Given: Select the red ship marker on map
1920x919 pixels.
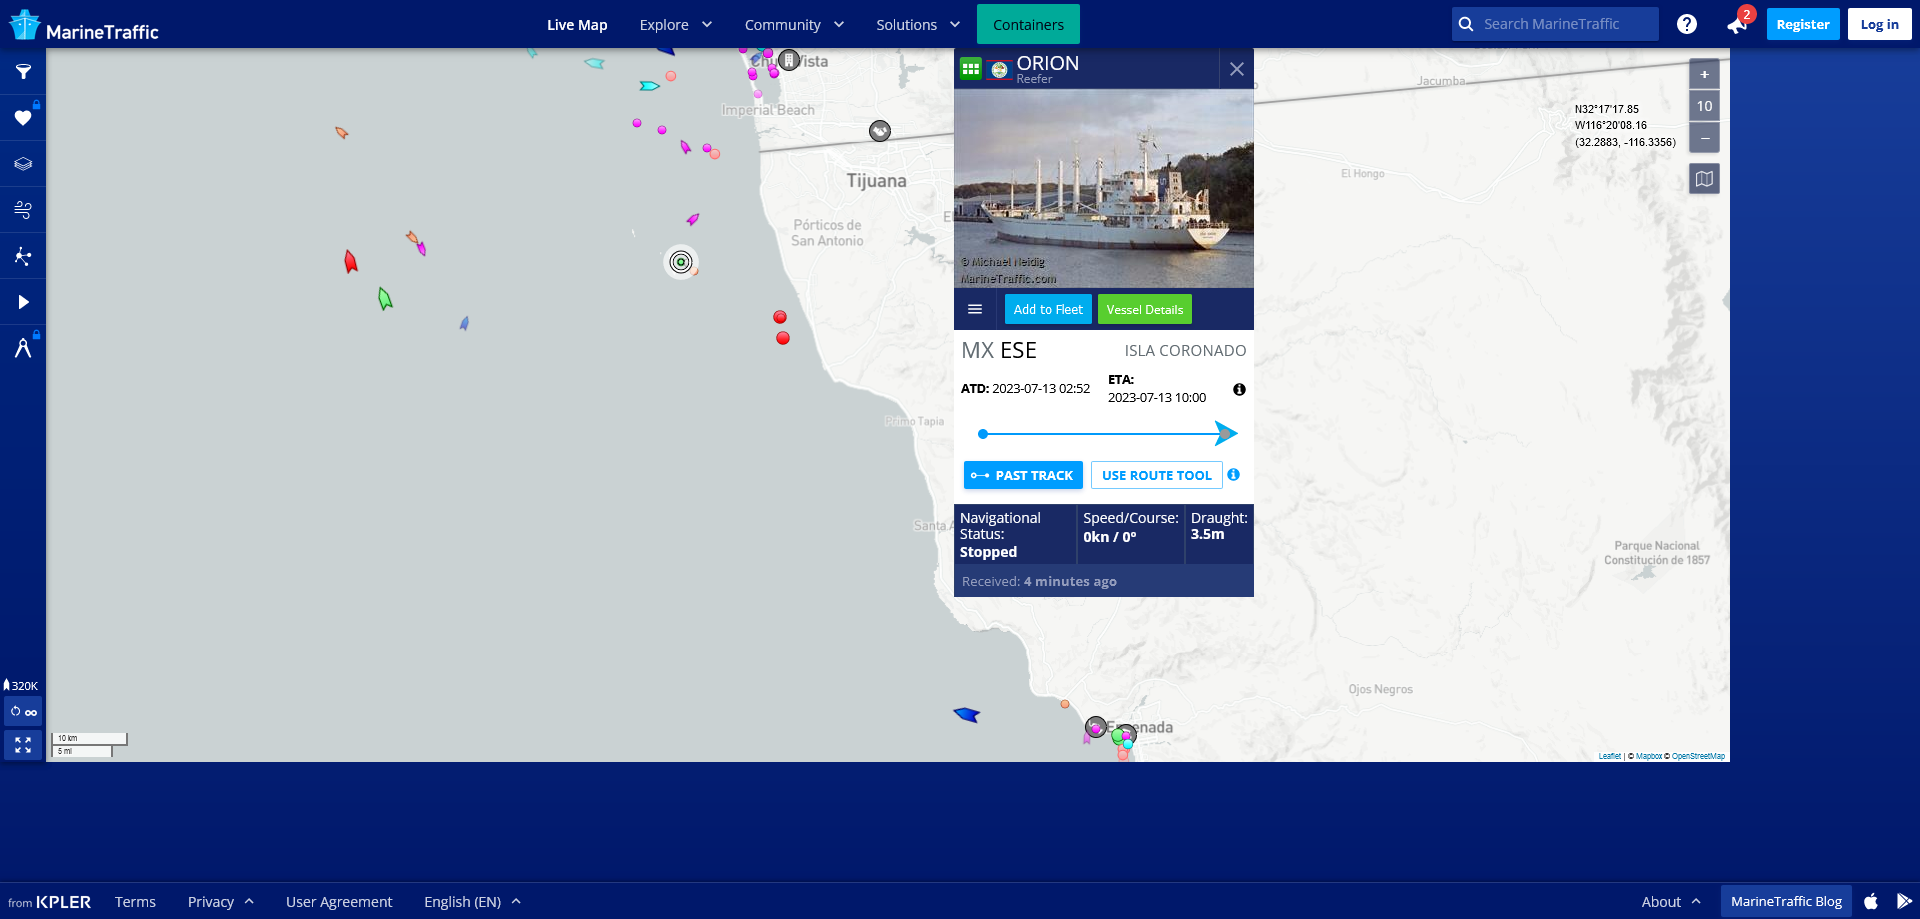Looking at the screenshot, I should pyautogui.click(x=350, y=262).
